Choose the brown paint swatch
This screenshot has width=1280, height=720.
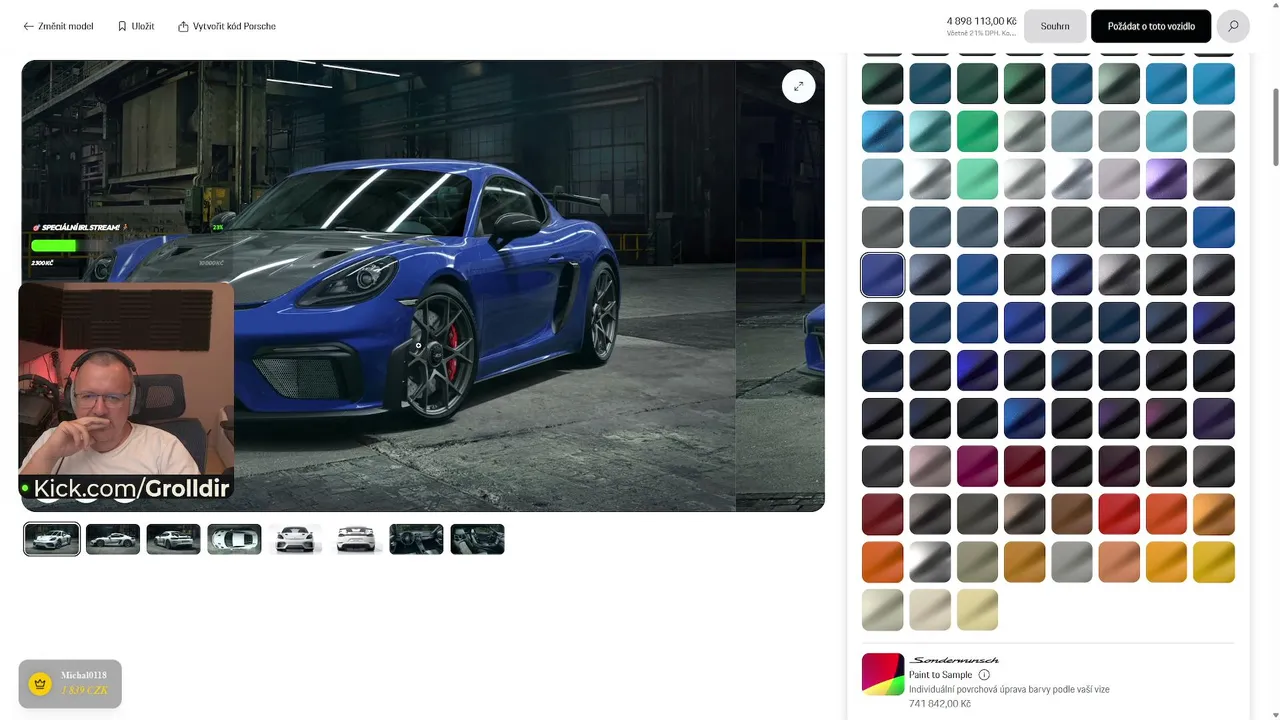click(x=1072, y=515)
